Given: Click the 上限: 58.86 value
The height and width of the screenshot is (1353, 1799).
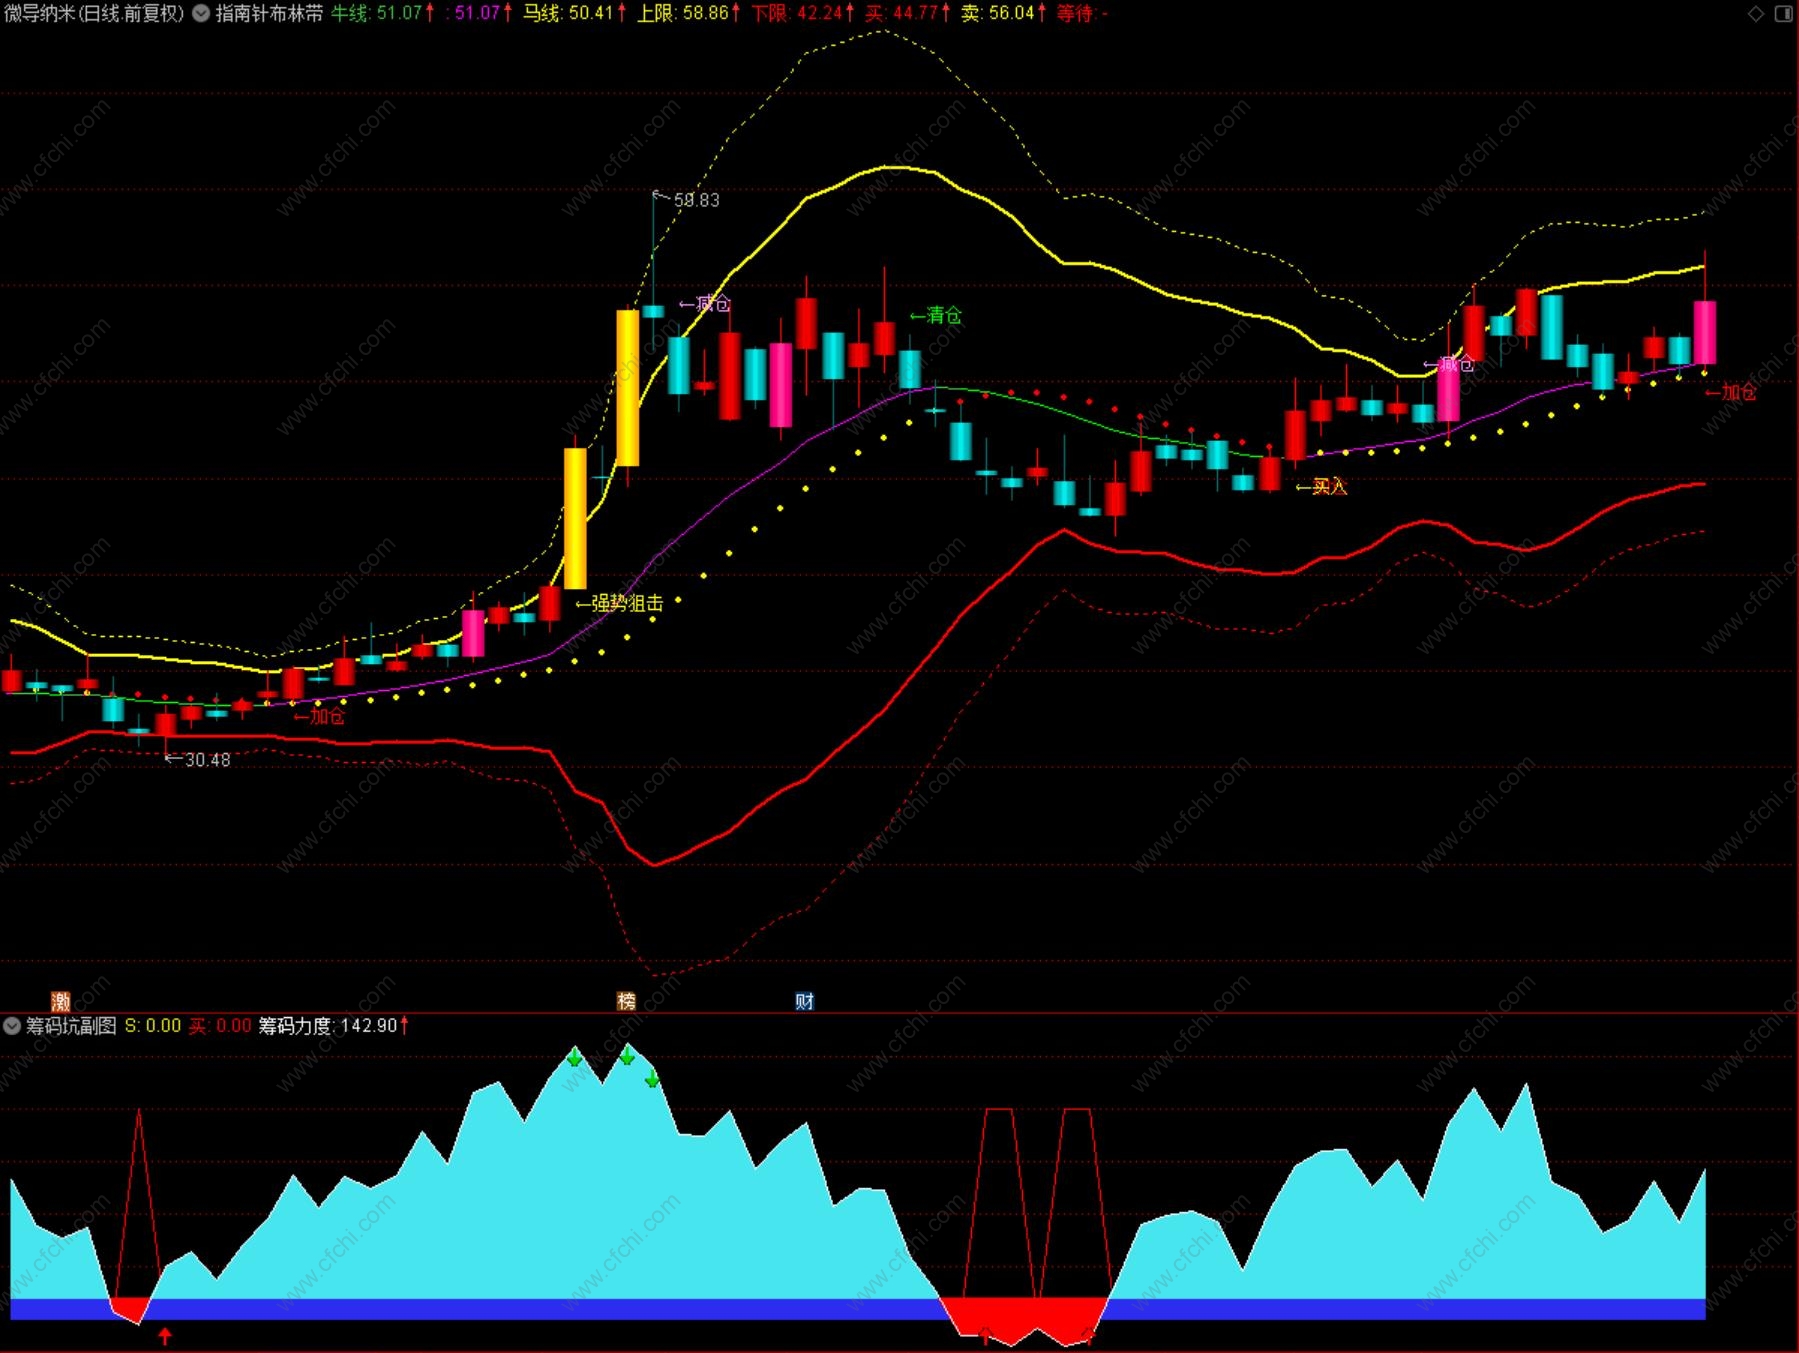Looking at the screenshot, I should point(688,13).
